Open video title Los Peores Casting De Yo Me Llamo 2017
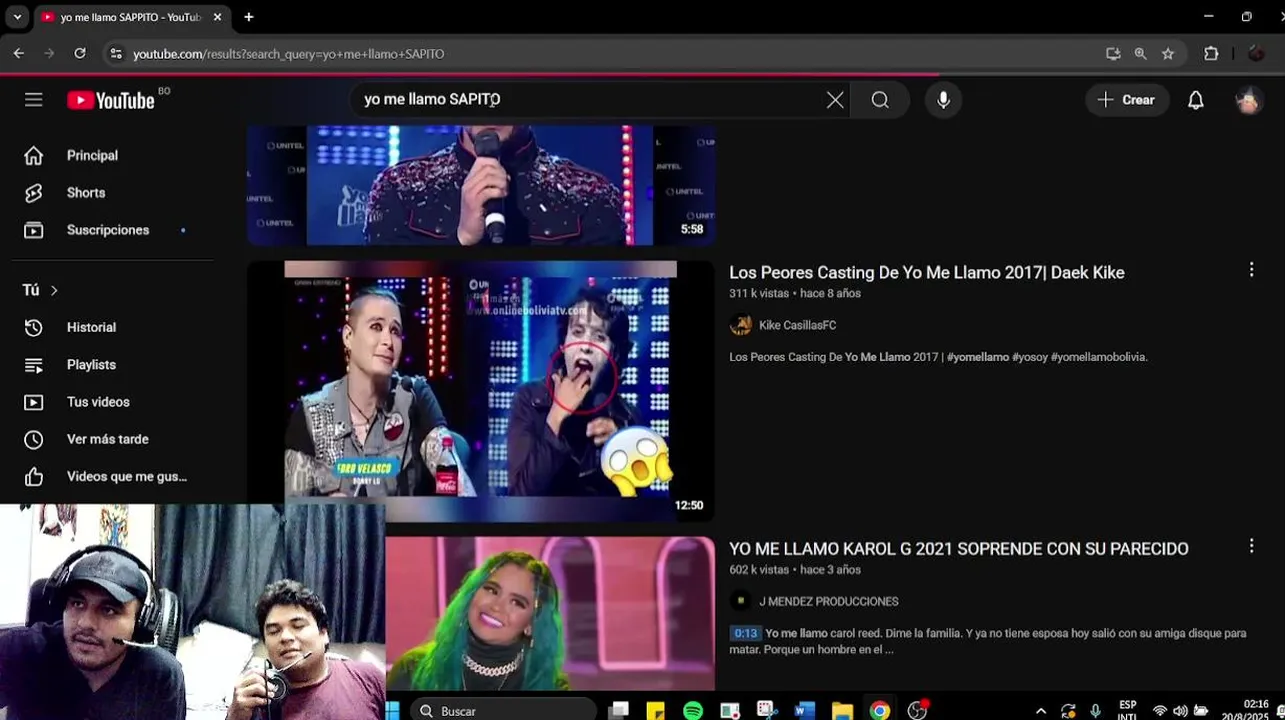This screenshot has width=1285, height=720. [x=927, y=273]
